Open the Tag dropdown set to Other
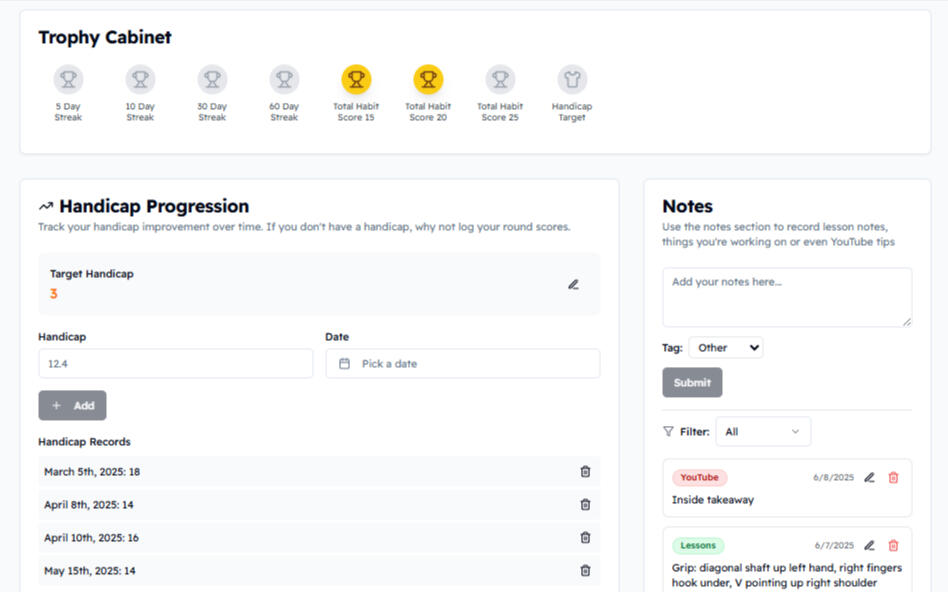 click(x=725, y=348)
